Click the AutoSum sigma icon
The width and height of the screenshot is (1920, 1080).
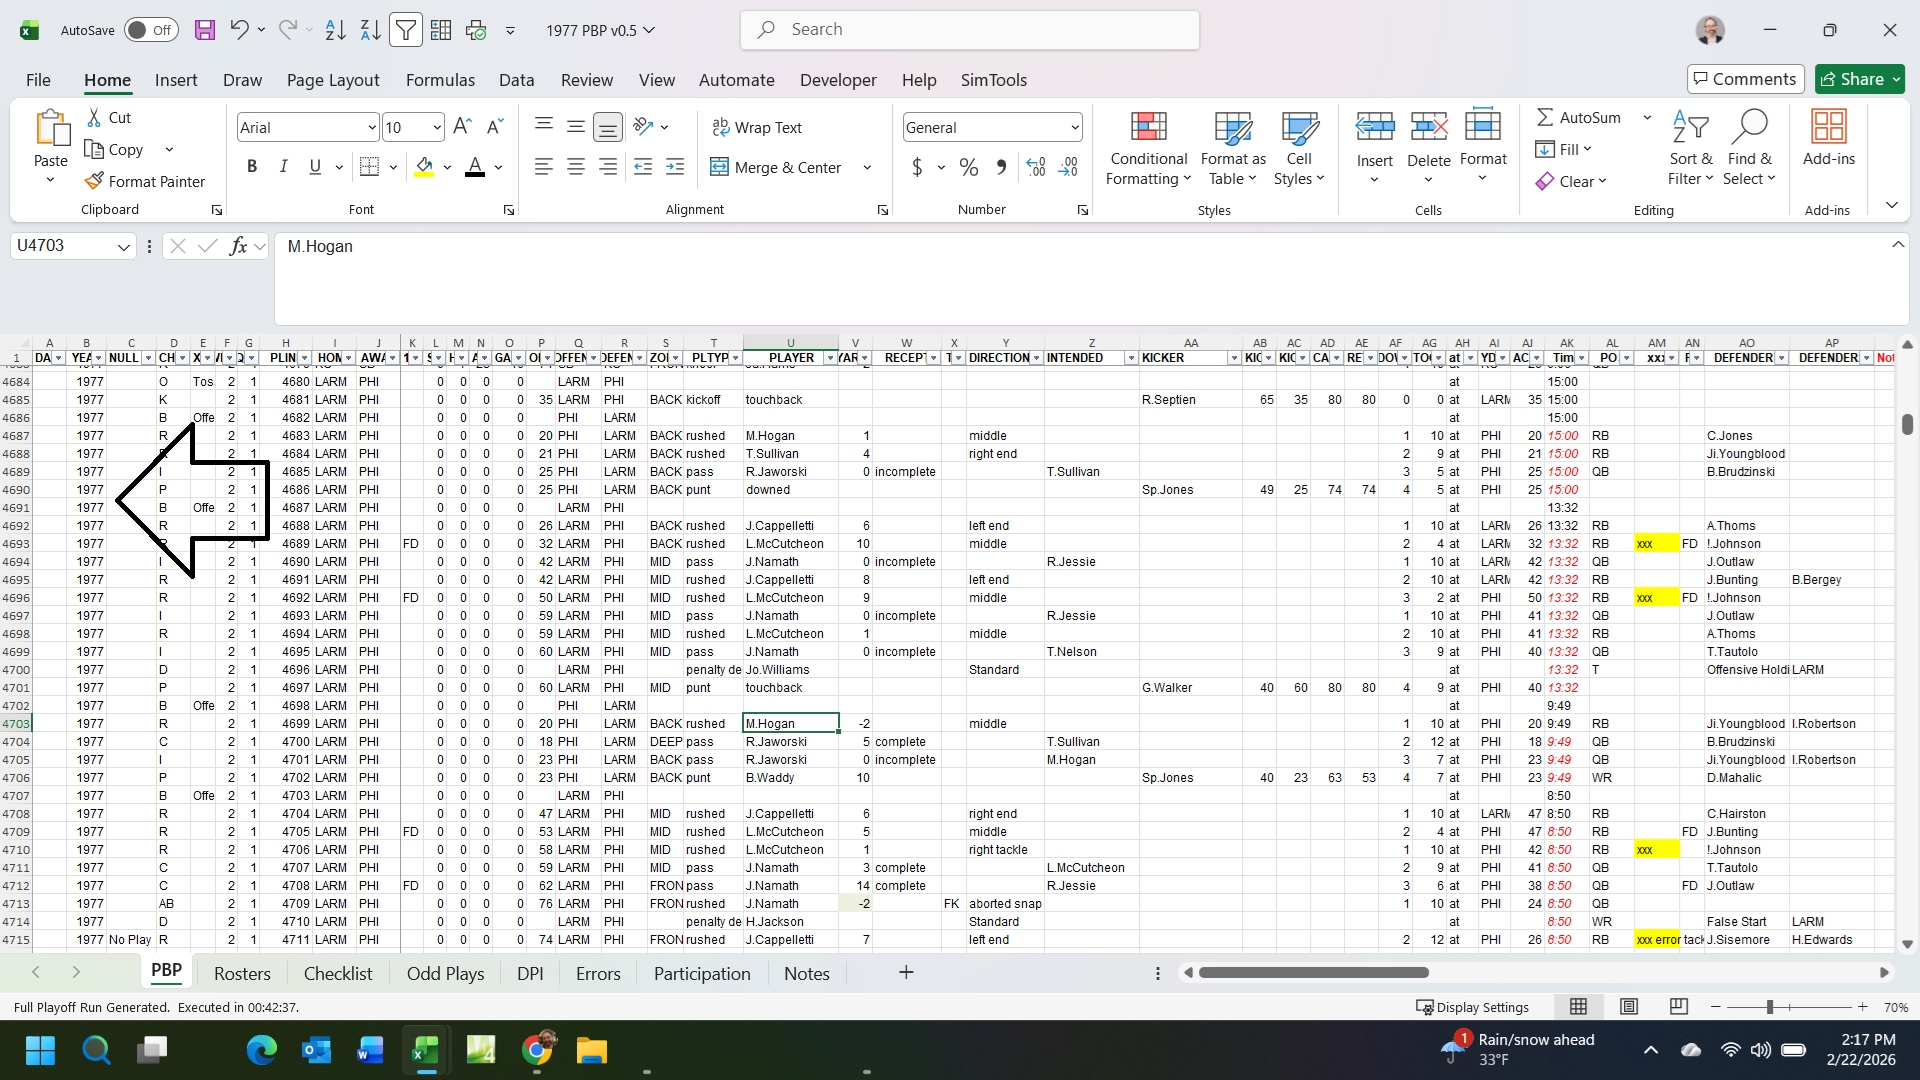pyautogui.click(x=1545, y=117)
